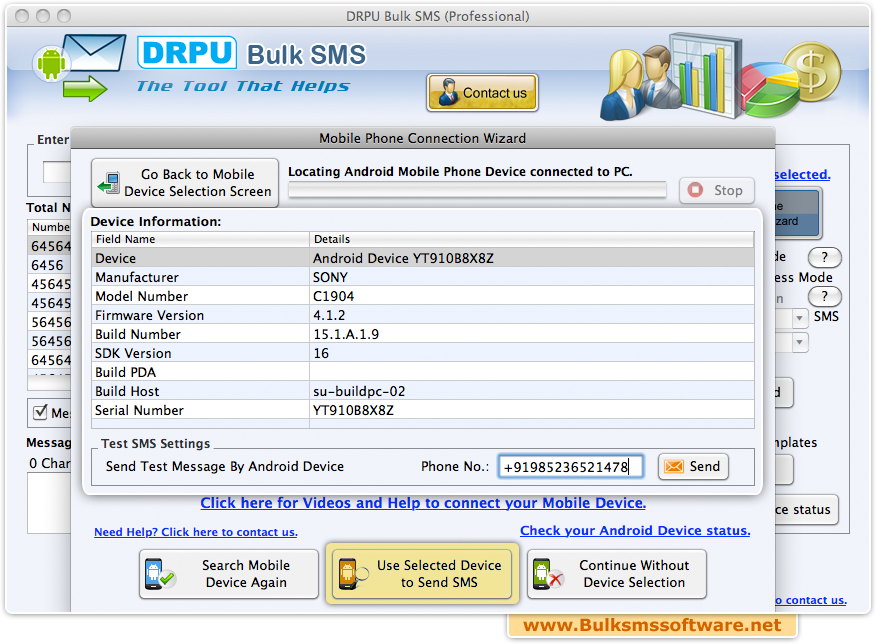The height and width of the screenshot is (644, 876).
Task: Select Build Host su-buildpc-02 value
Action: 359,391
